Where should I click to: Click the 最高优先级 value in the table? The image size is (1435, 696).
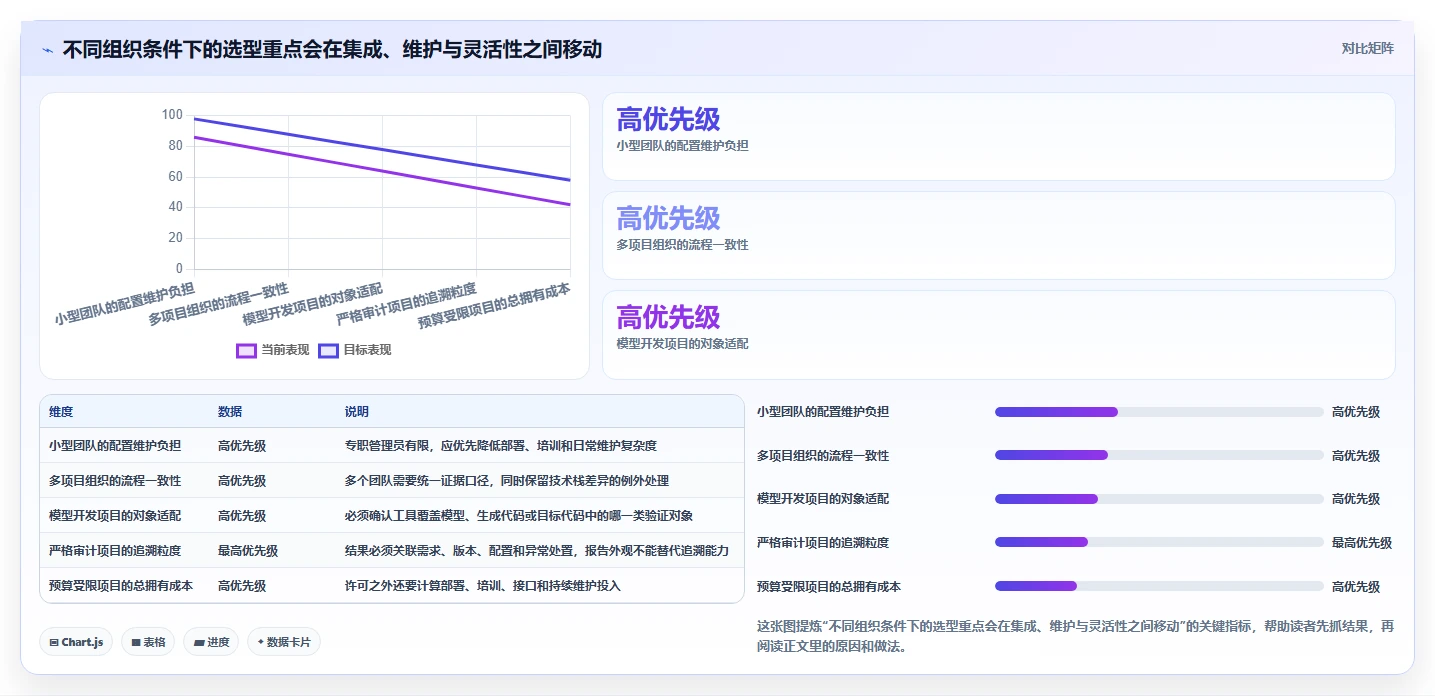tap(248, 551)
